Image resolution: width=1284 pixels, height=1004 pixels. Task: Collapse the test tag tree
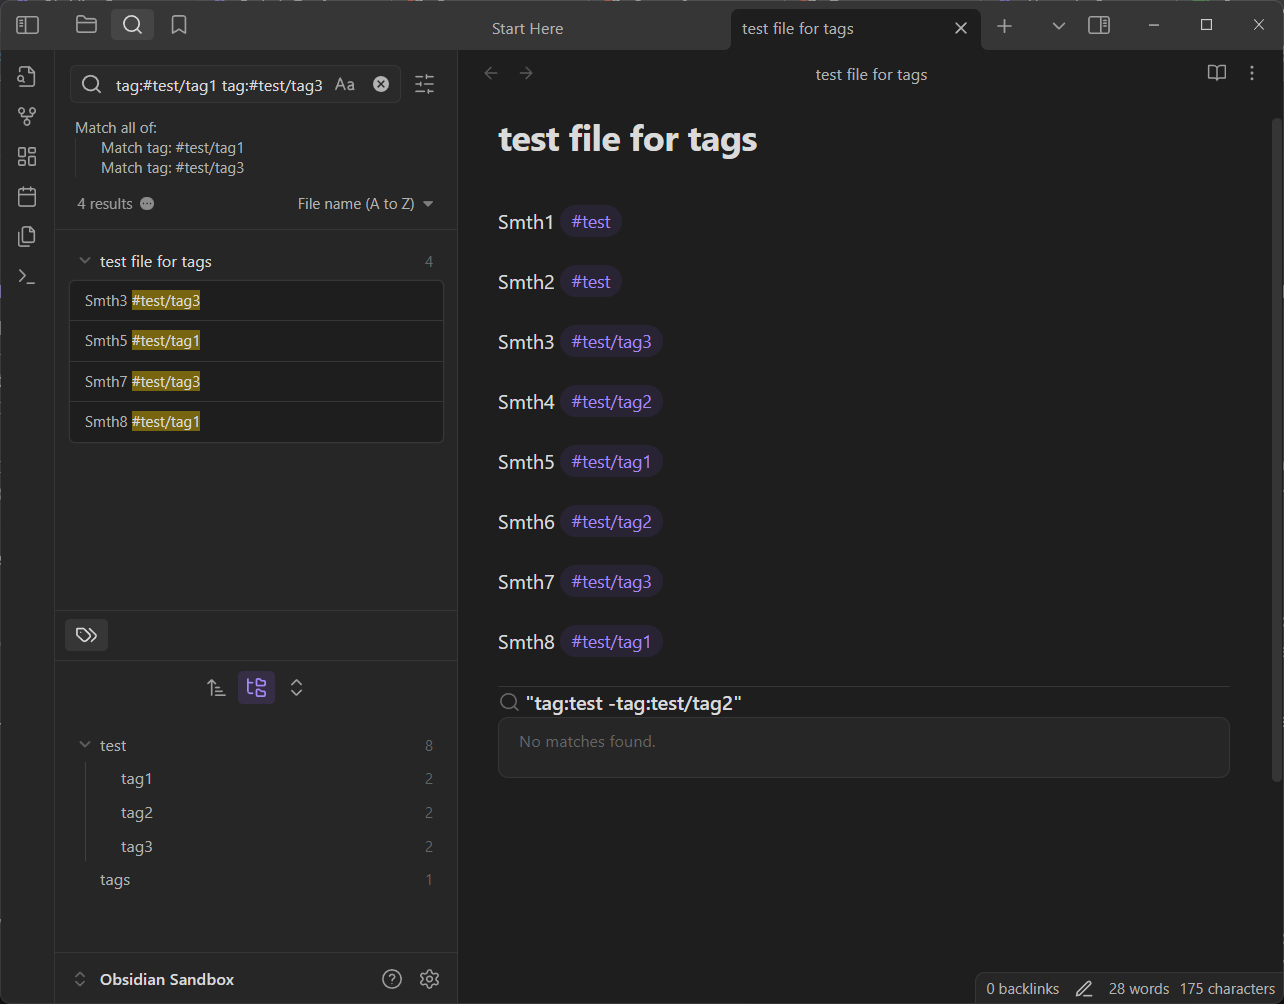coord(85,746)
